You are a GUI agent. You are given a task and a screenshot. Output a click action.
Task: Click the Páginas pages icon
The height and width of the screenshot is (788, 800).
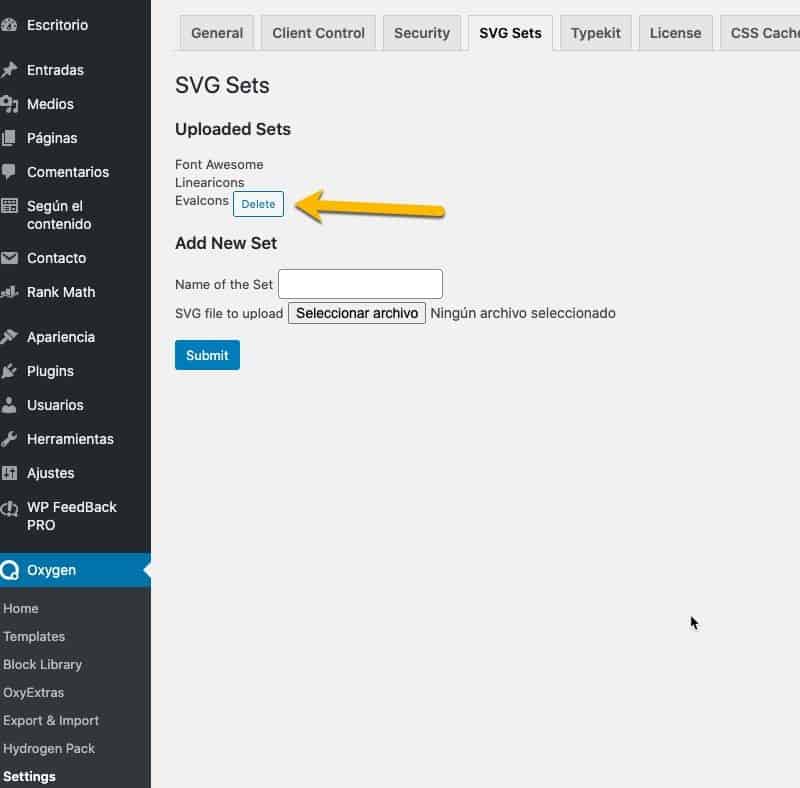click(9, 138)
